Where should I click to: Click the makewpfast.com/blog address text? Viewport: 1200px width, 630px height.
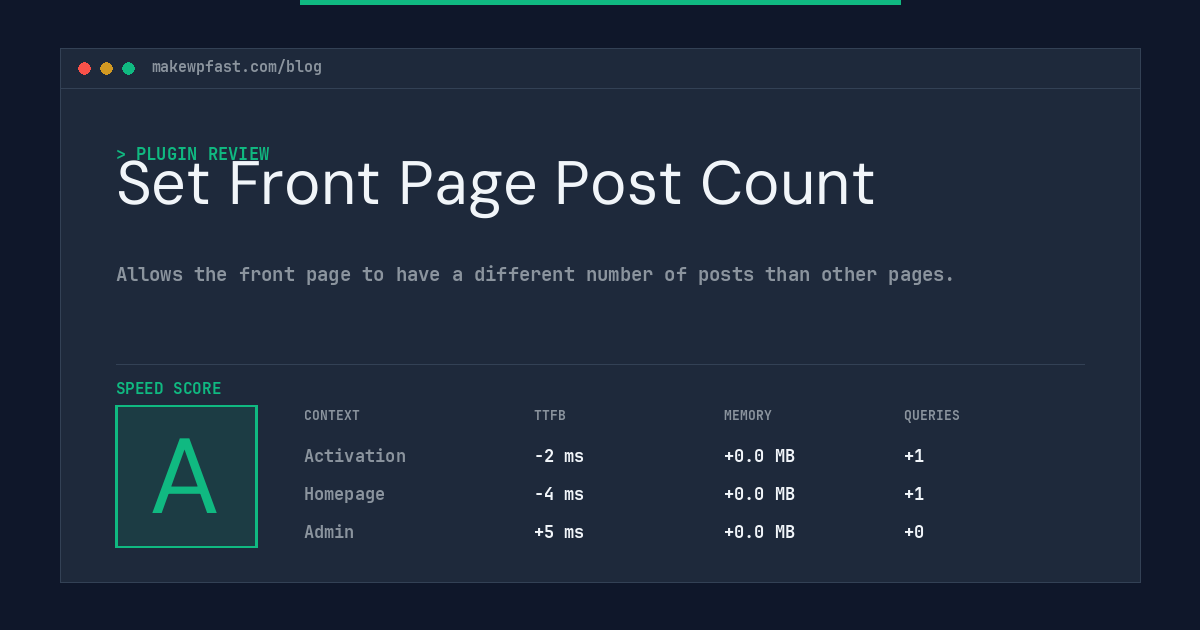point(237,67)
